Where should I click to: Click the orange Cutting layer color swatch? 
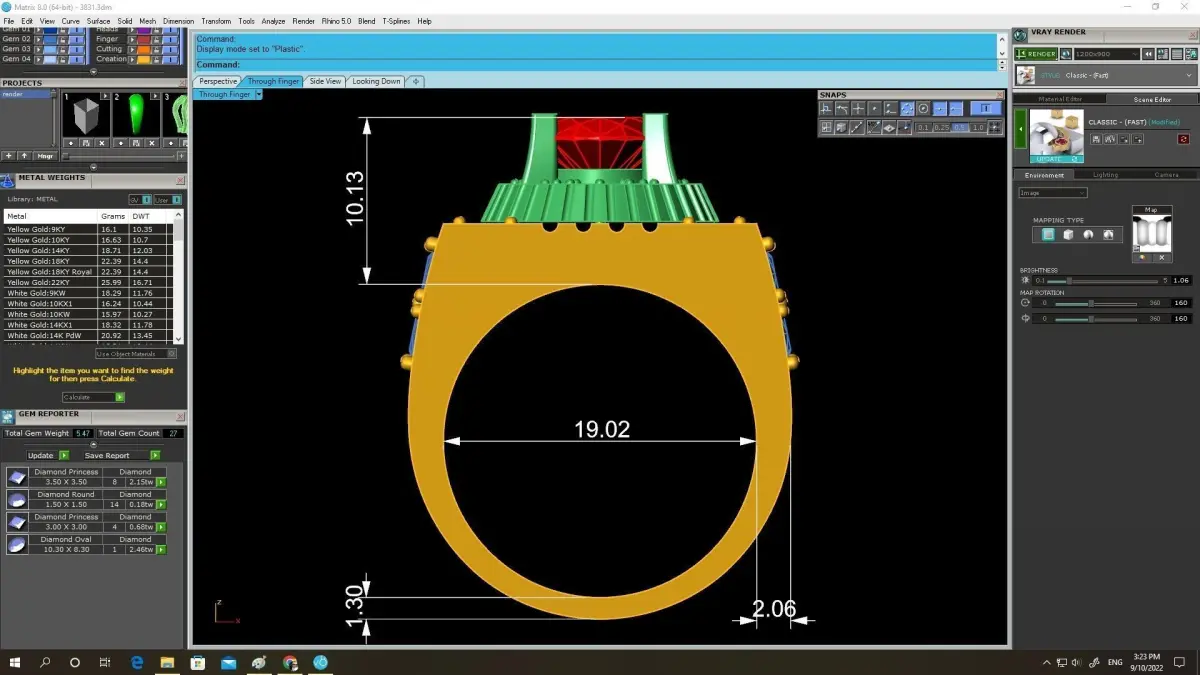(x=145, y=49)
